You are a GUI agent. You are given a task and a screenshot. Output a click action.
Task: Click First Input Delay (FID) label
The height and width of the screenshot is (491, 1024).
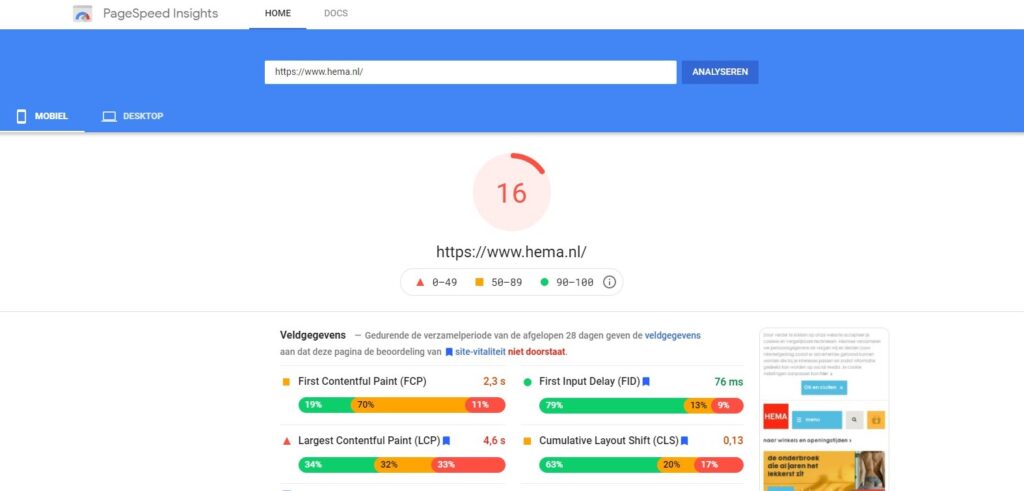[590, 382]
